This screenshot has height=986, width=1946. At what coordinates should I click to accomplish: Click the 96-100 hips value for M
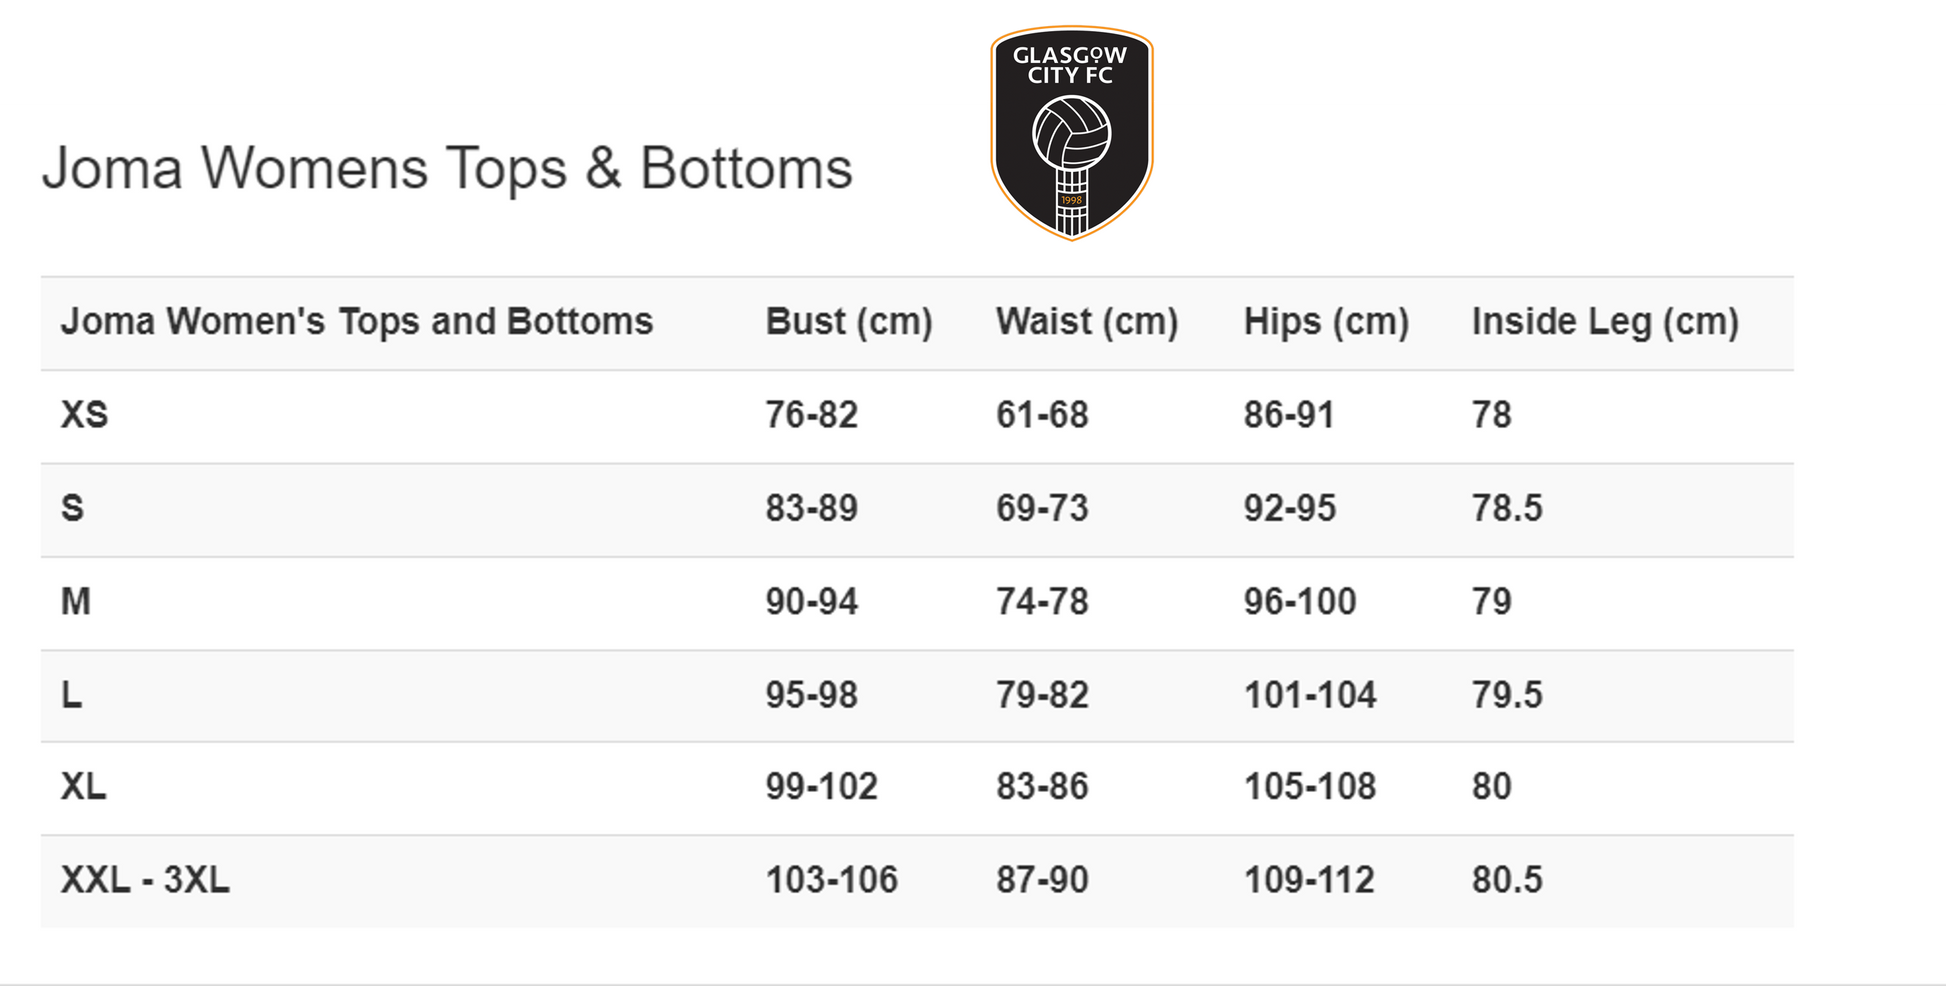point(1300,602)
